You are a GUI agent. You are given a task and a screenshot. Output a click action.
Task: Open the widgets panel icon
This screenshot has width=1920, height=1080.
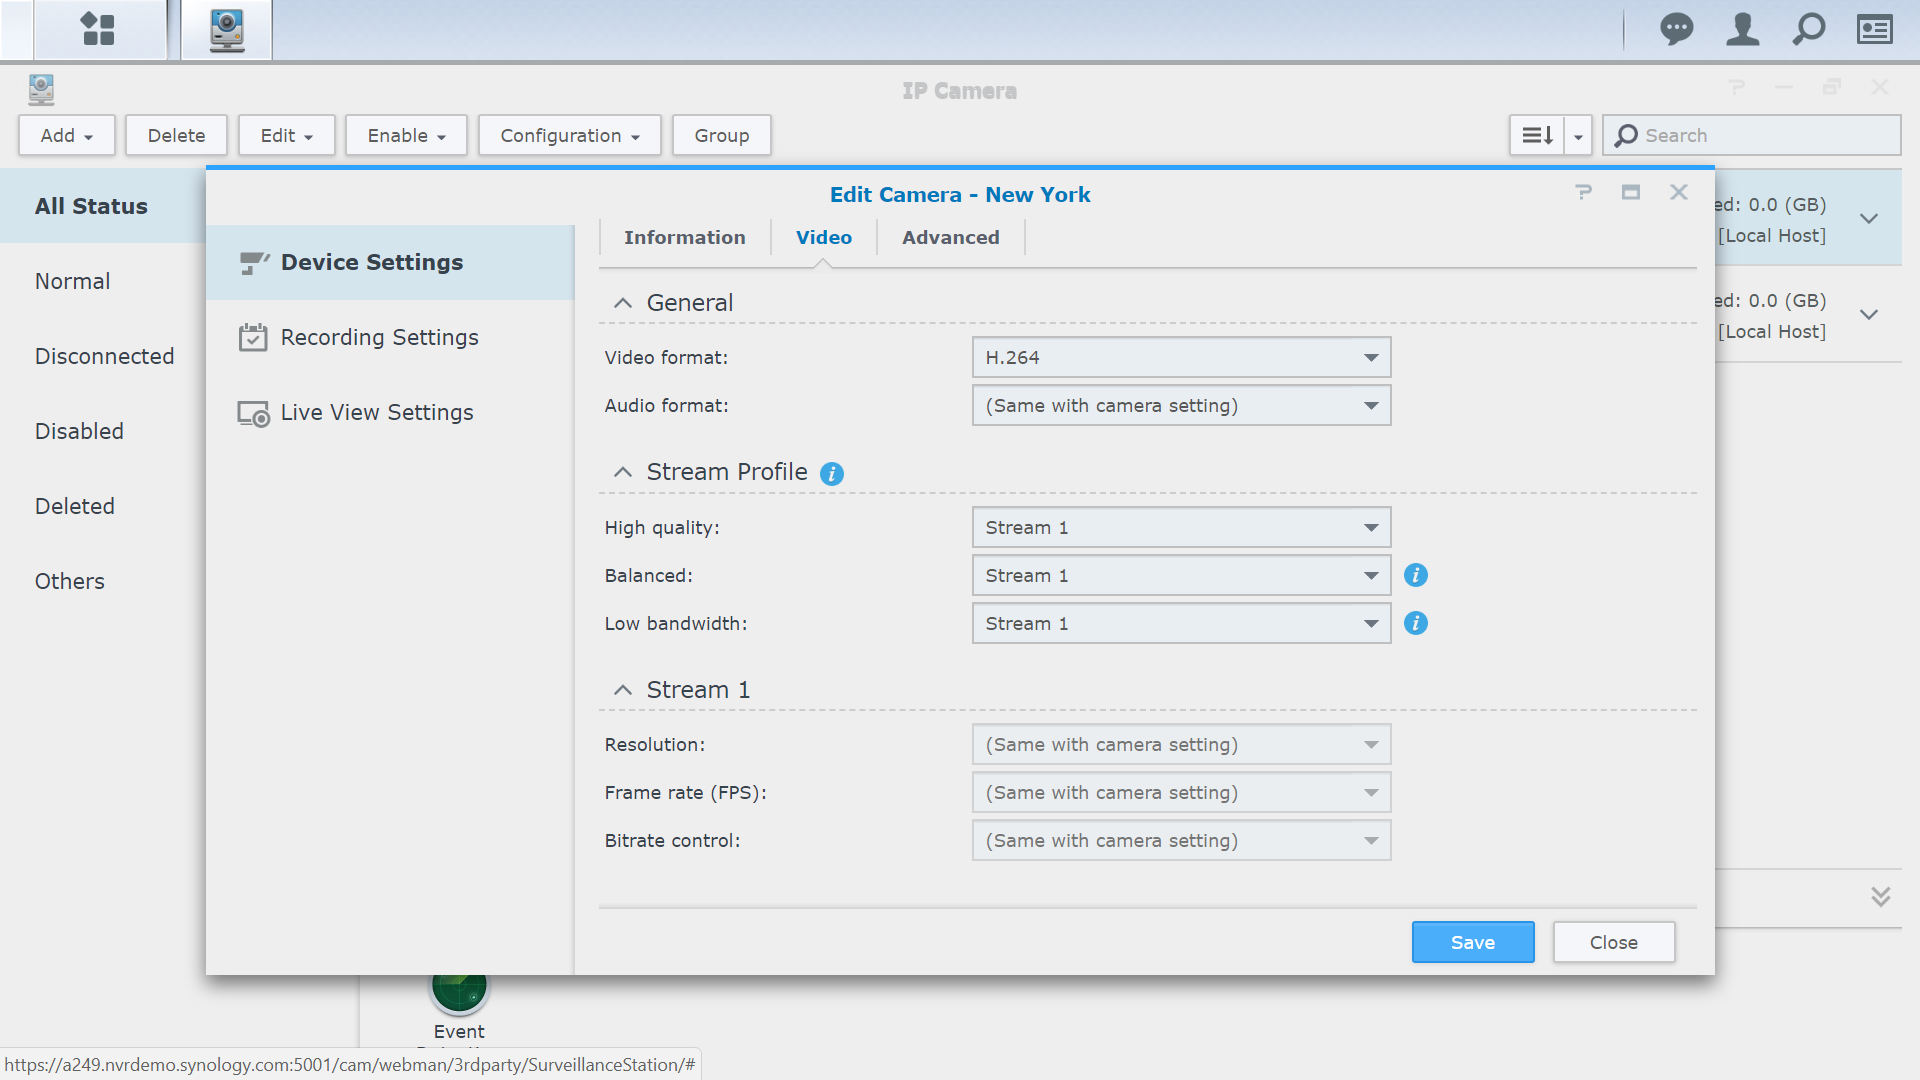point(1874,29)
